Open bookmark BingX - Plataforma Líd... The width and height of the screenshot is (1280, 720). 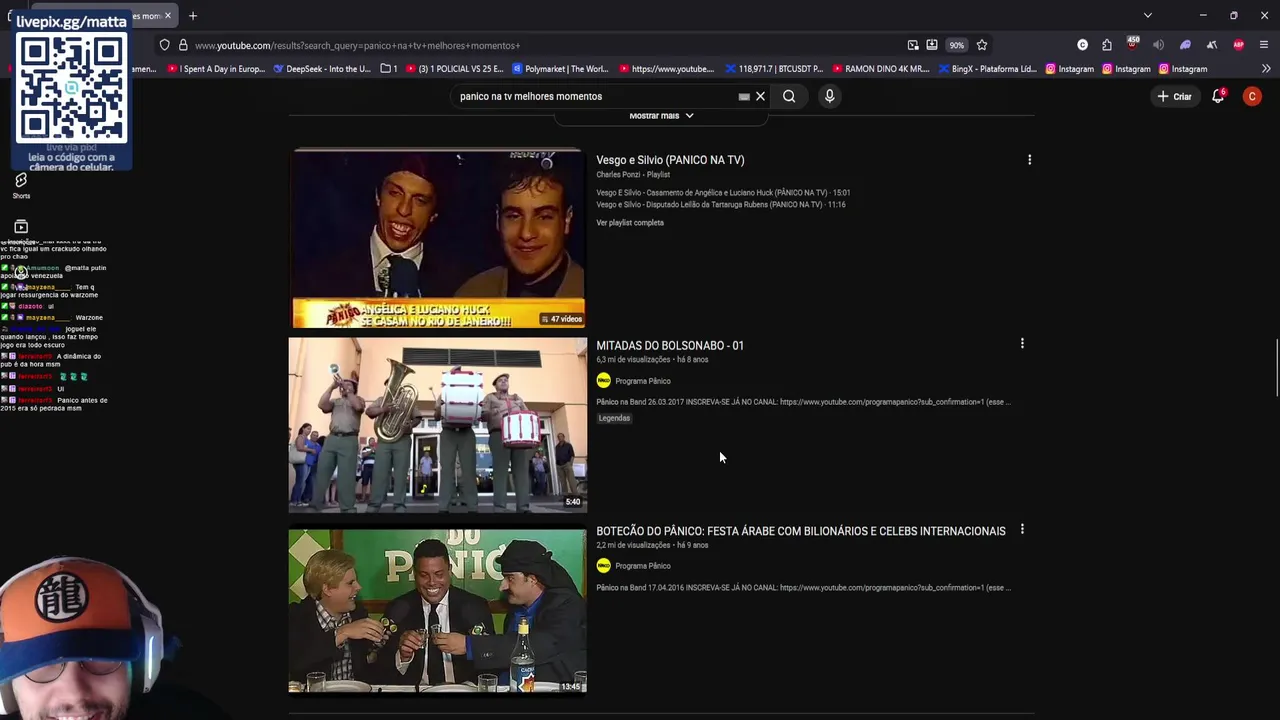click(987, 69)
